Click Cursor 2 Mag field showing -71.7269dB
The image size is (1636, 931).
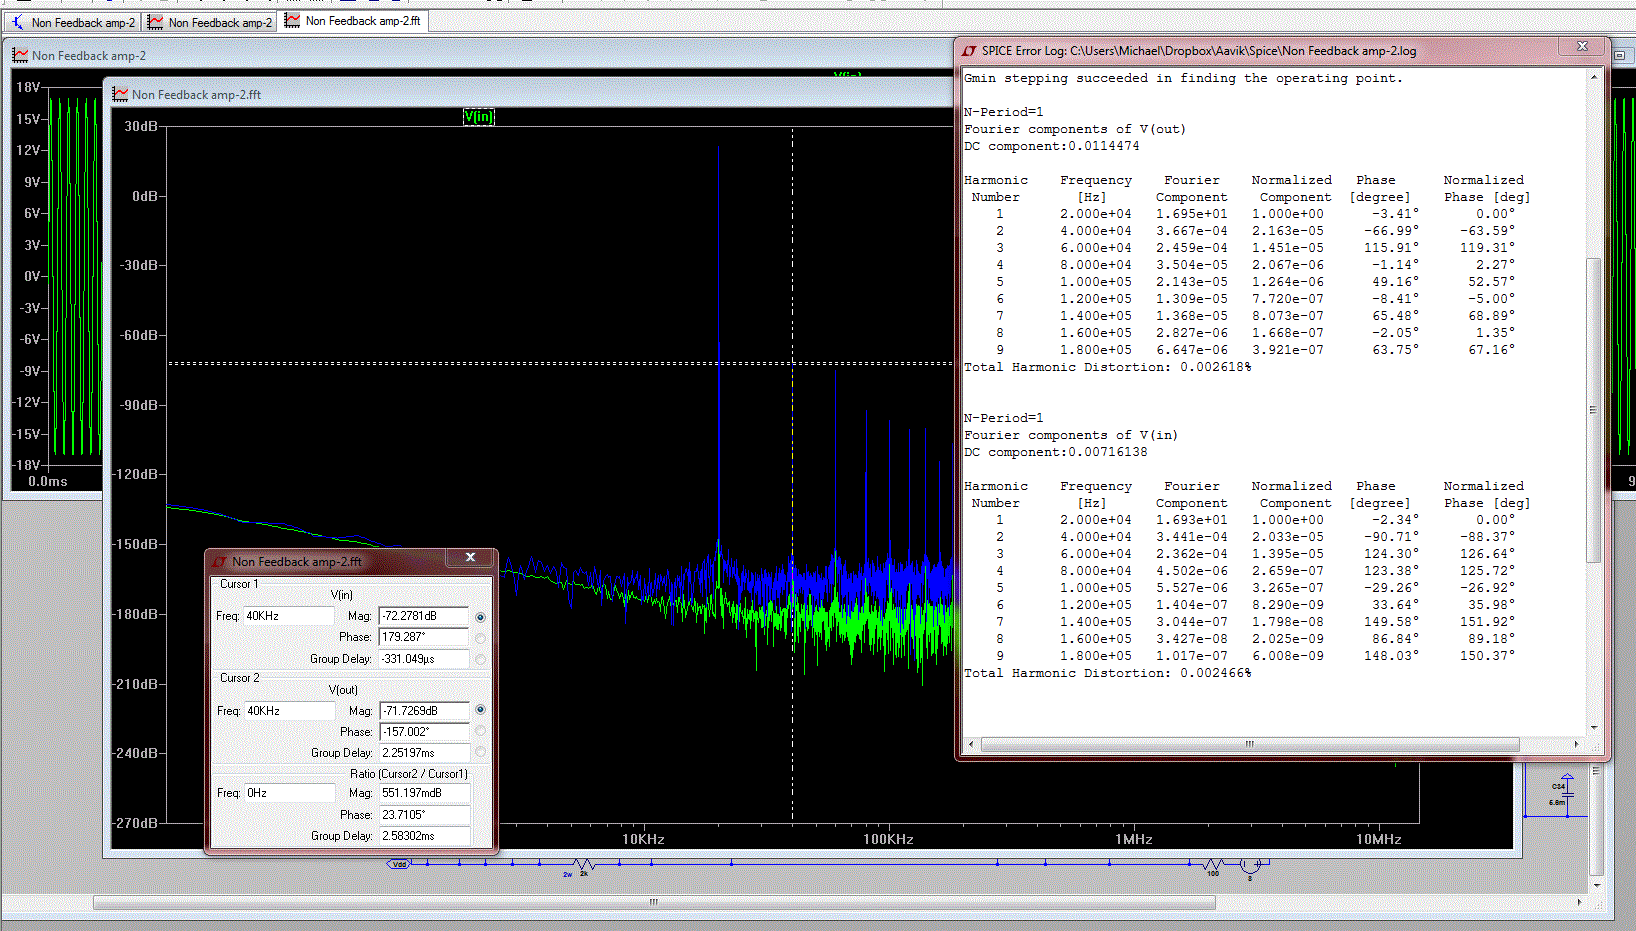tap(424, 711)
